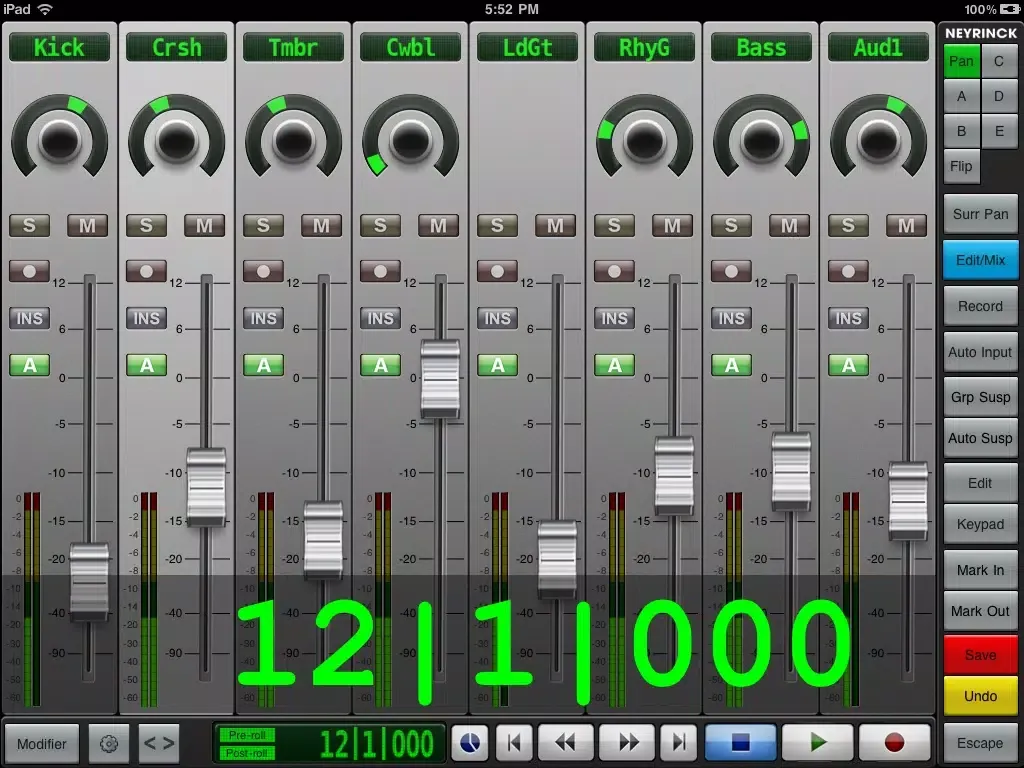Tap the Cwbl pan knob
This screenshot has width=1024, height=768.
(x=410, y=139)
